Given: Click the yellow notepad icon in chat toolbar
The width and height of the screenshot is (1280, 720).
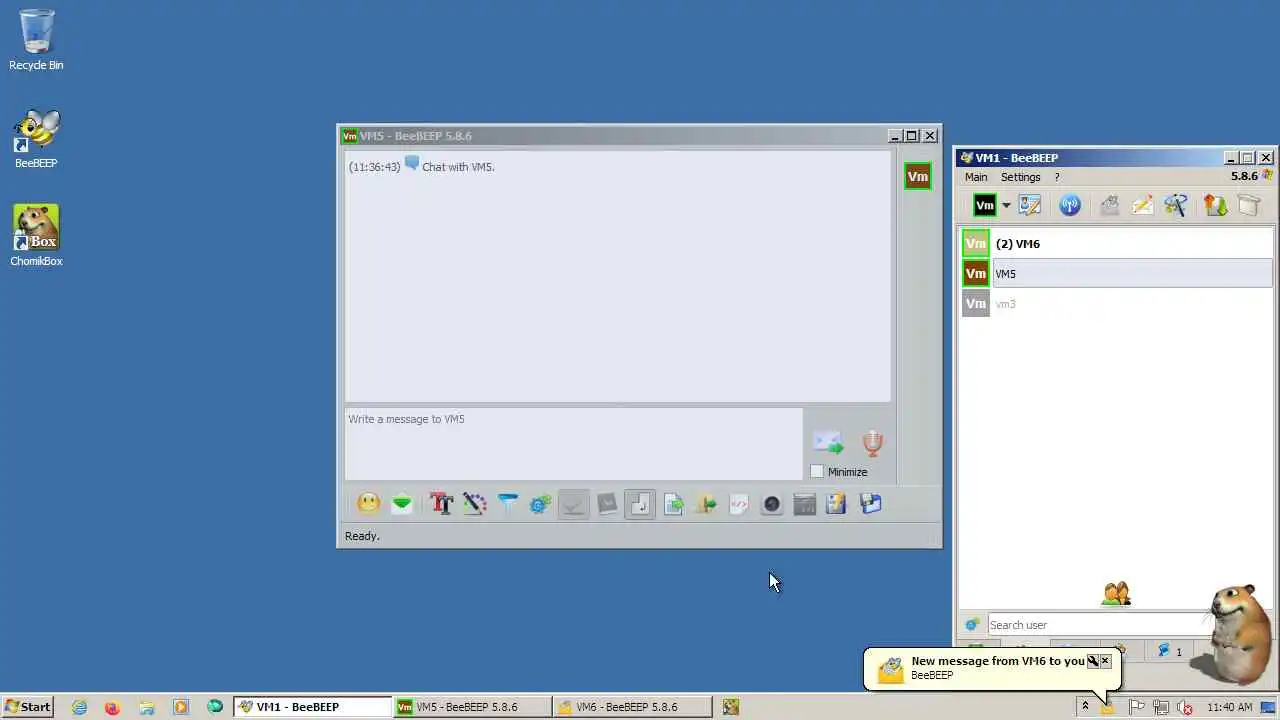Looking at the screenshot, I should point(837,504).
